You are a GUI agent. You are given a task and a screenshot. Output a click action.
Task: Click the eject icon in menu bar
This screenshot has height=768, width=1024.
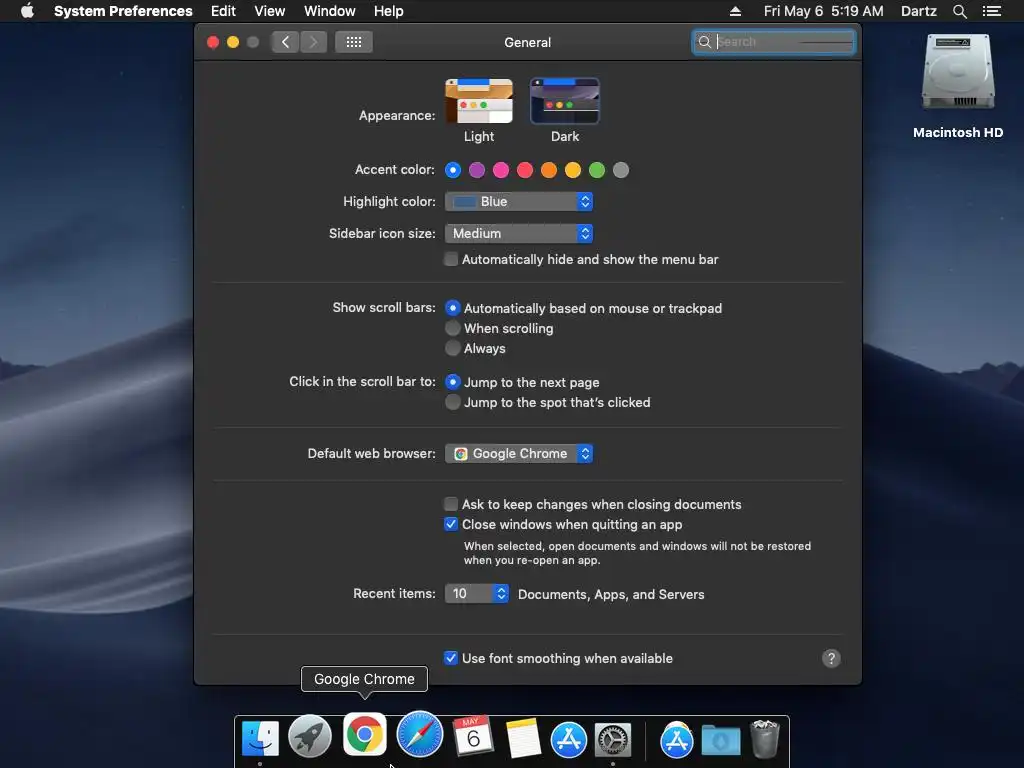coord(735,11)
